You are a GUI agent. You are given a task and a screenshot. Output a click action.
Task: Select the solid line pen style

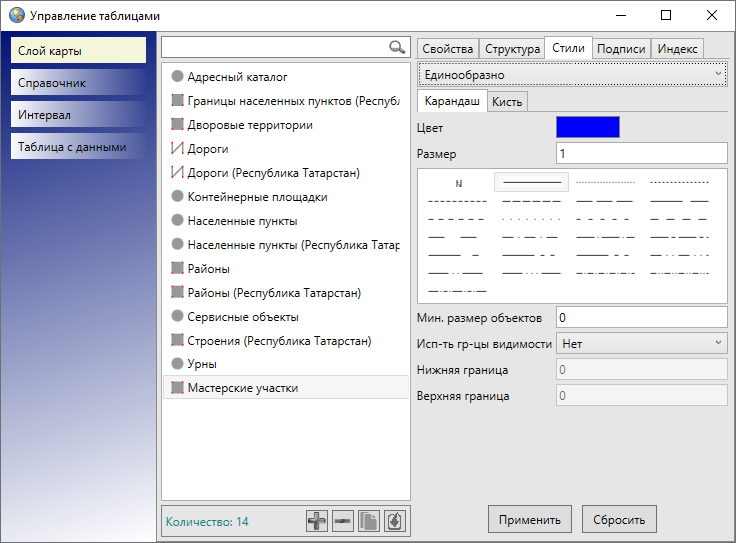click(532, 183)
